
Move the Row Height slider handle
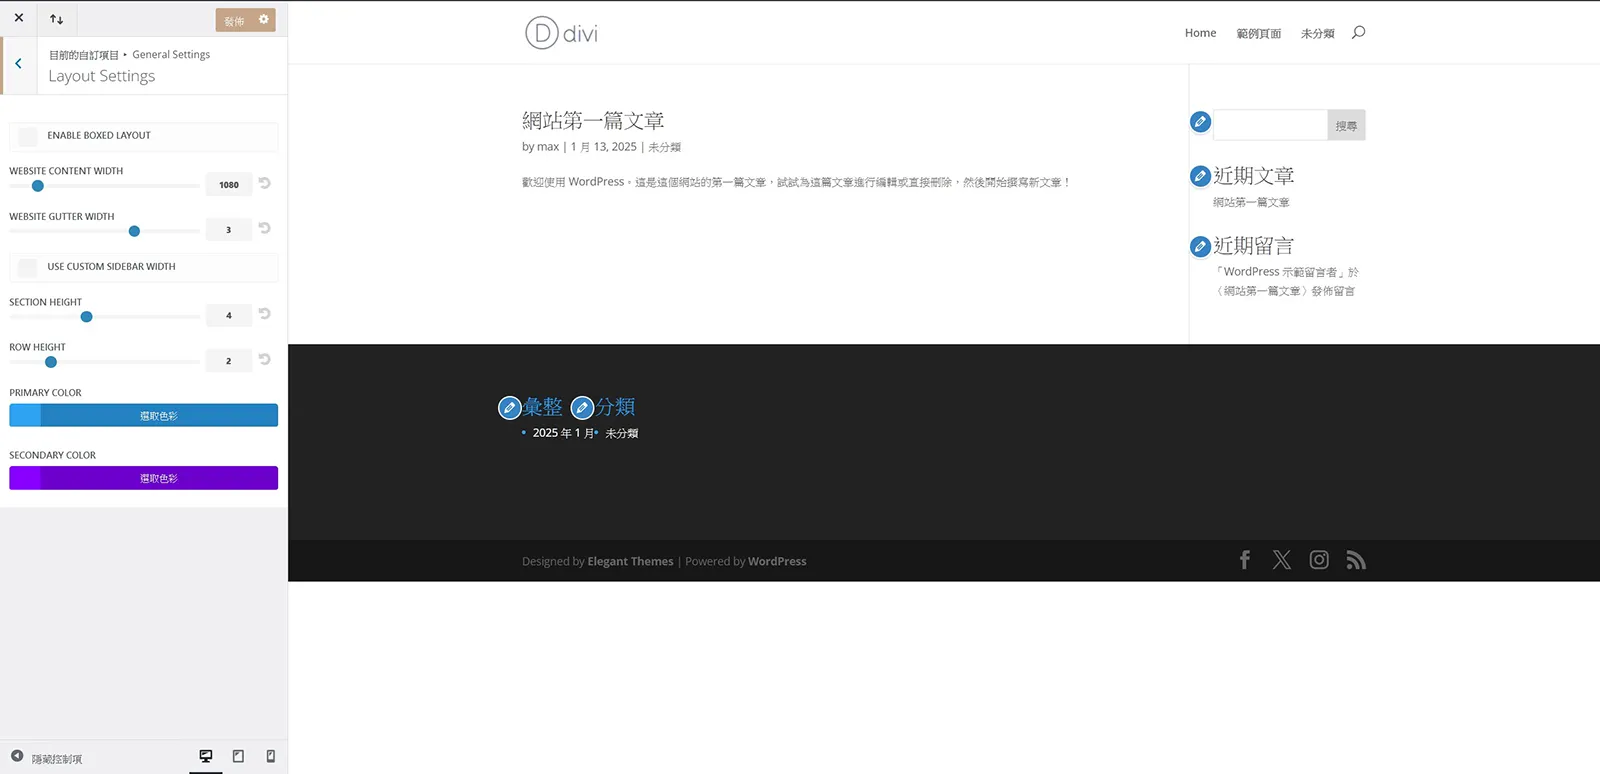tap(51, 362)
